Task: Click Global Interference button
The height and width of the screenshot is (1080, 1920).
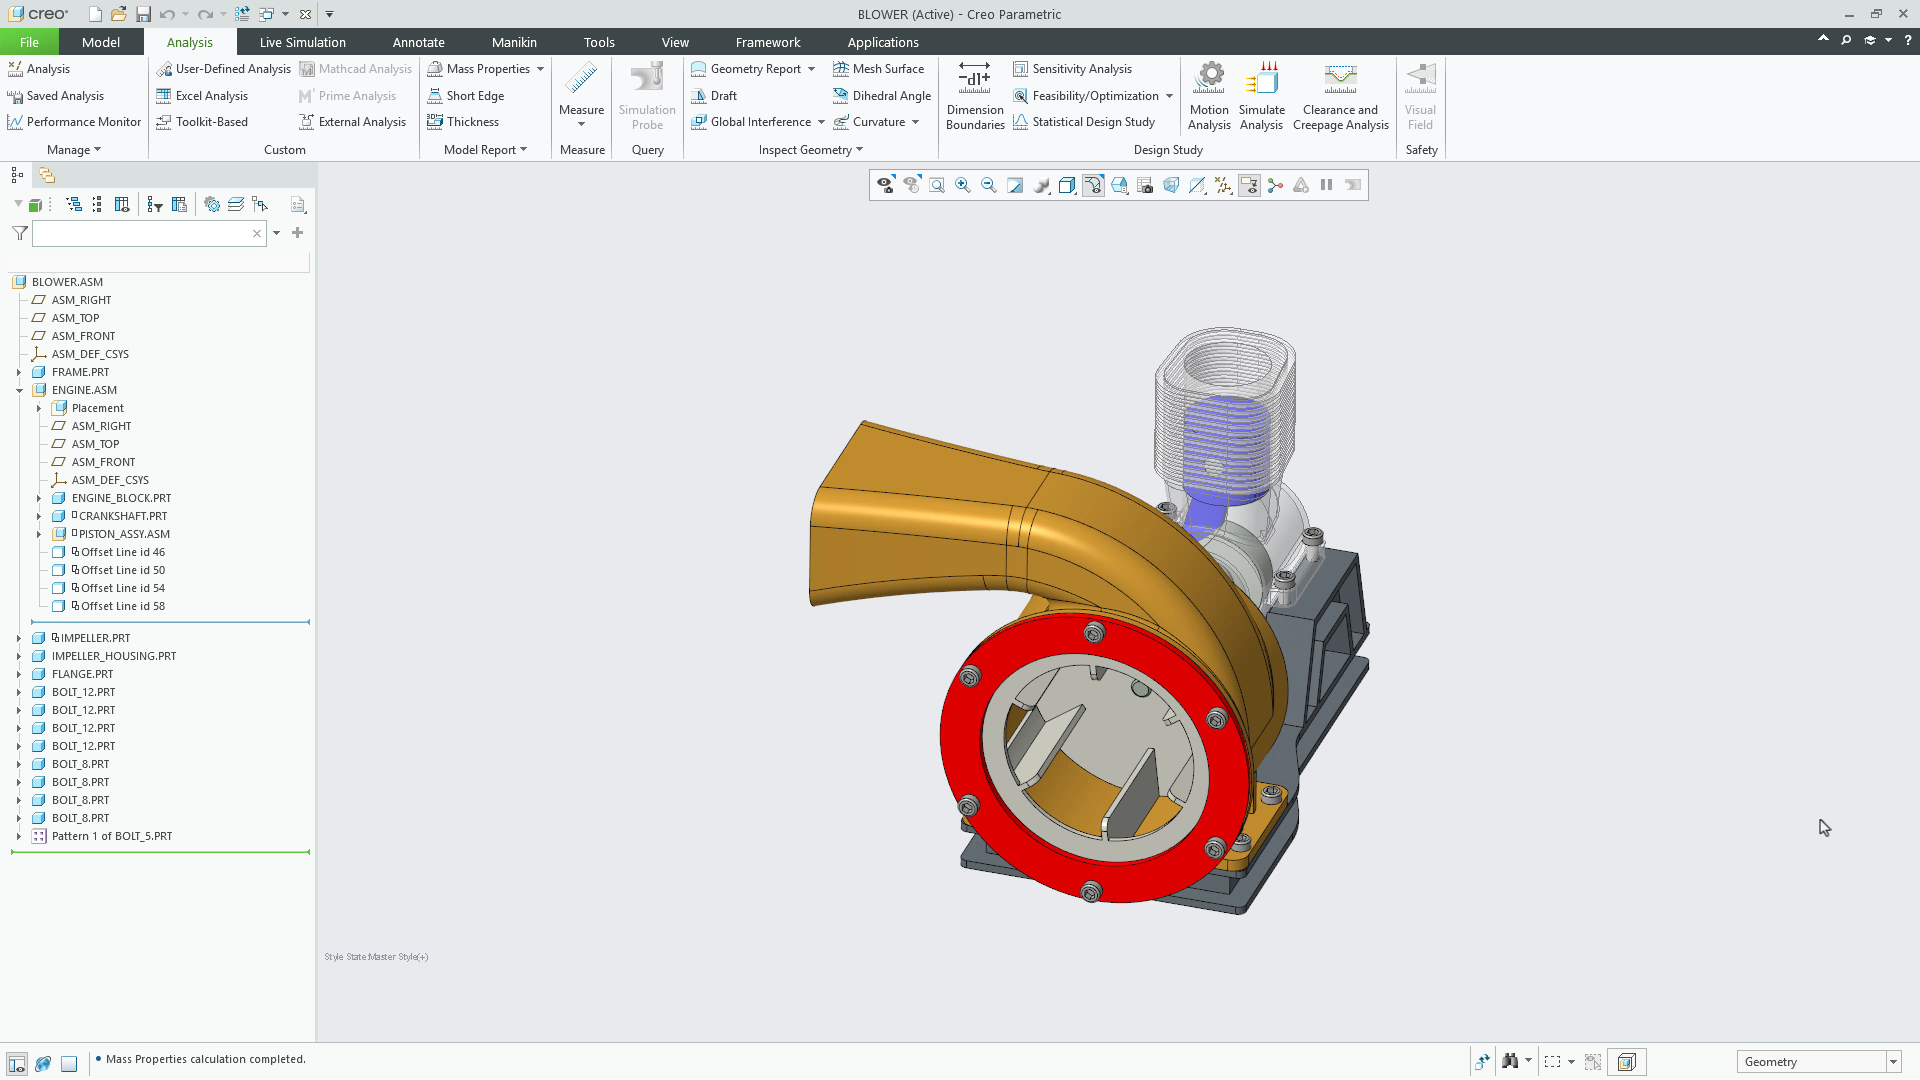Action: pyautogui.click(x=751, y=122)
